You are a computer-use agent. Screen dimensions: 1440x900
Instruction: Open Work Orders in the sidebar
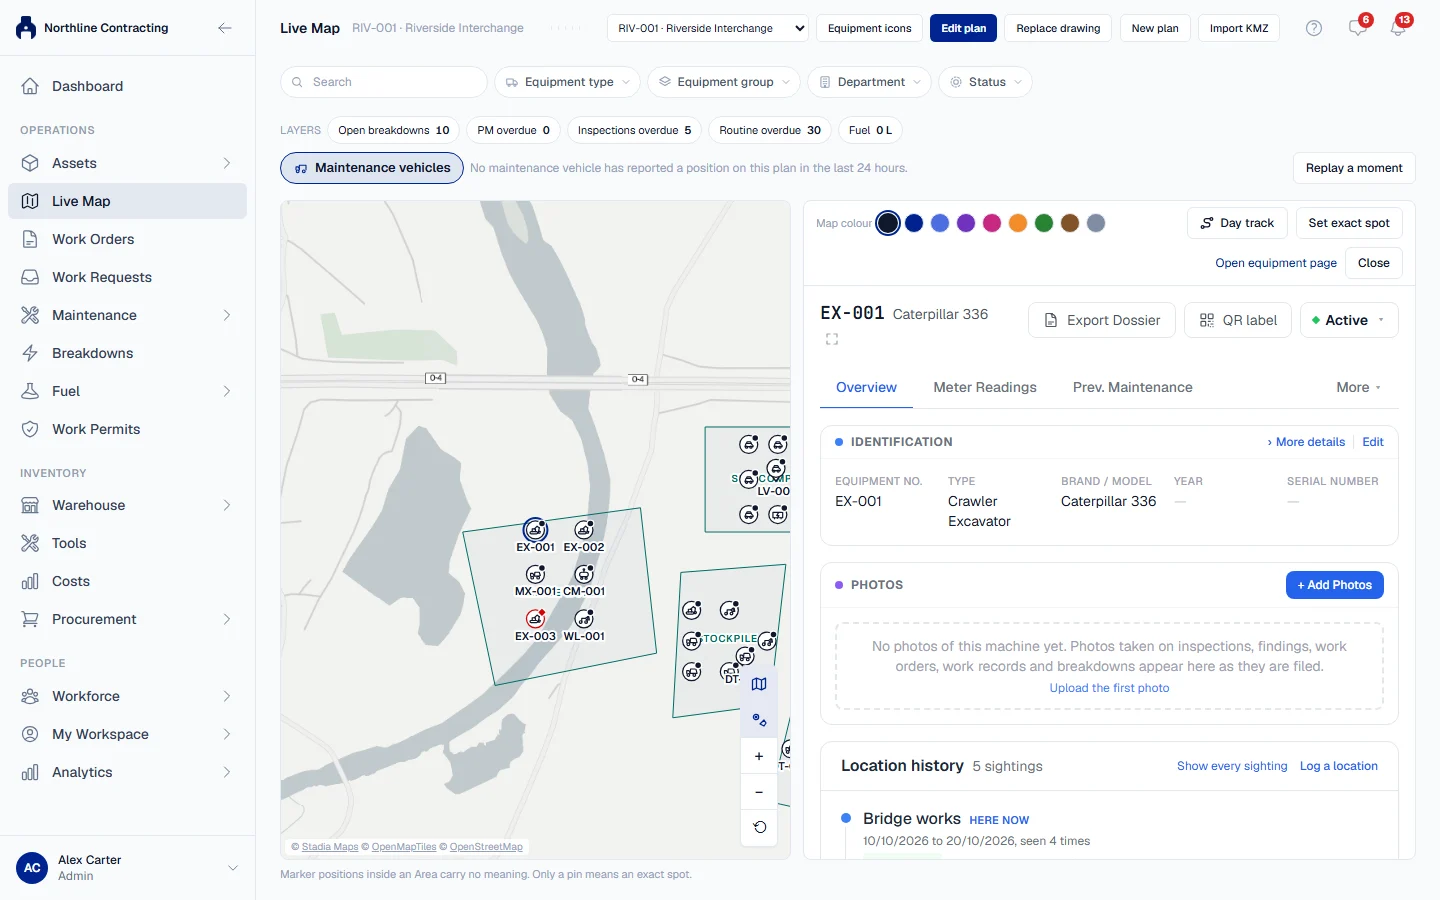127,239
